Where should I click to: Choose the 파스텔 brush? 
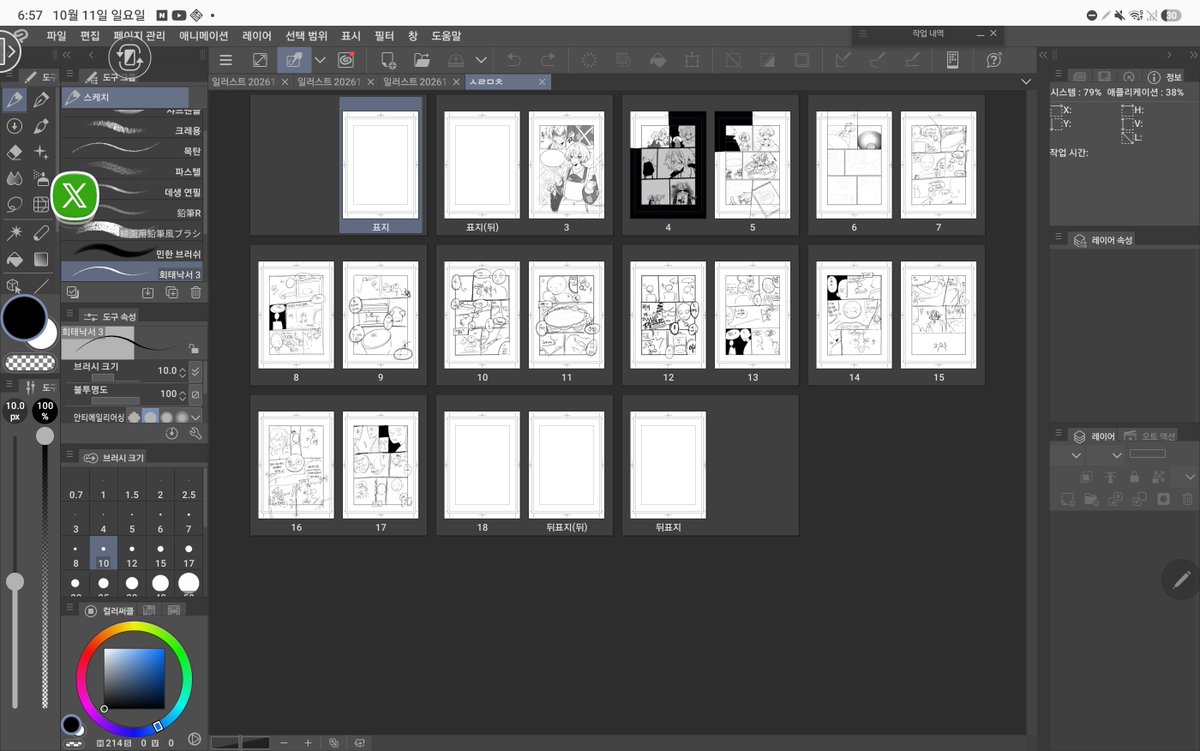click(132, 171)
